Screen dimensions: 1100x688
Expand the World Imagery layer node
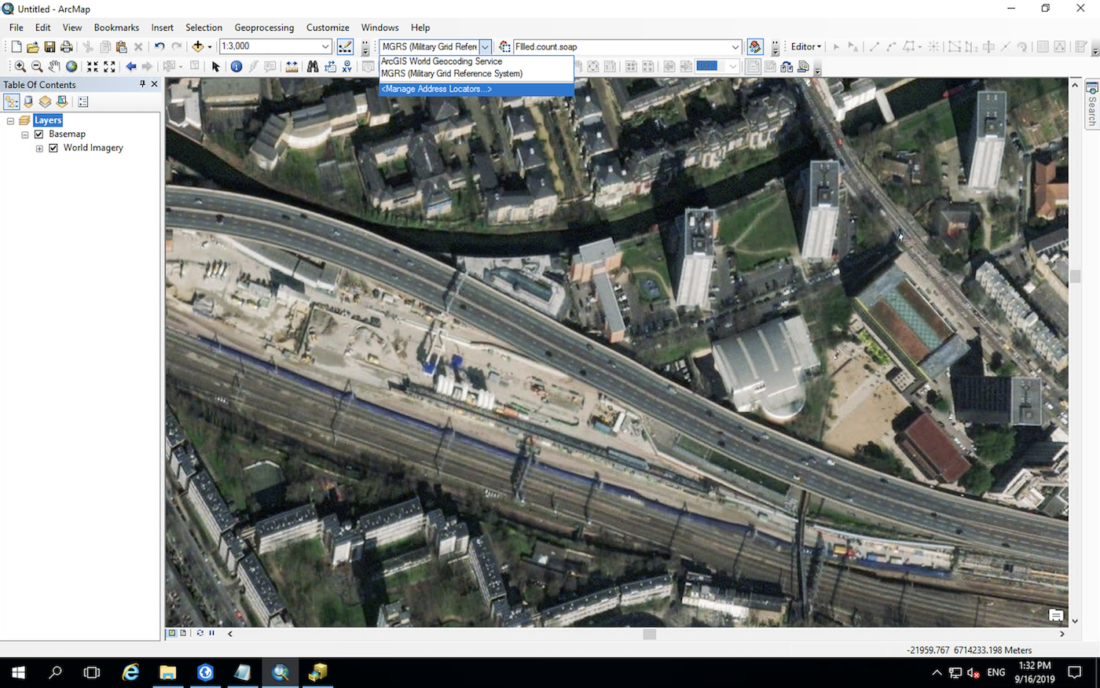pos(39,148)
